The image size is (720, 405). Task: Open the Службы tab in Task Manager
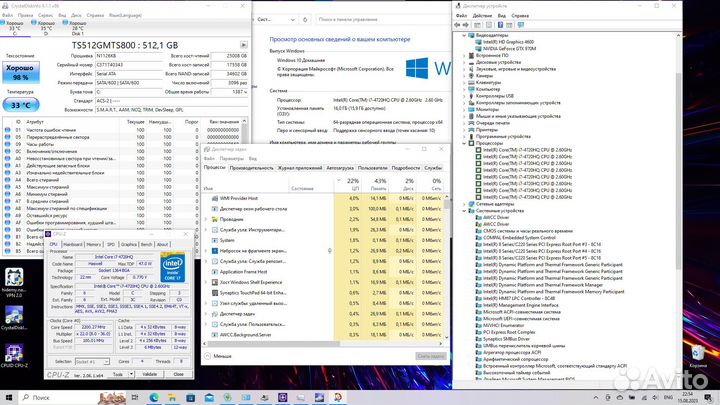click(x=433, y=168)
